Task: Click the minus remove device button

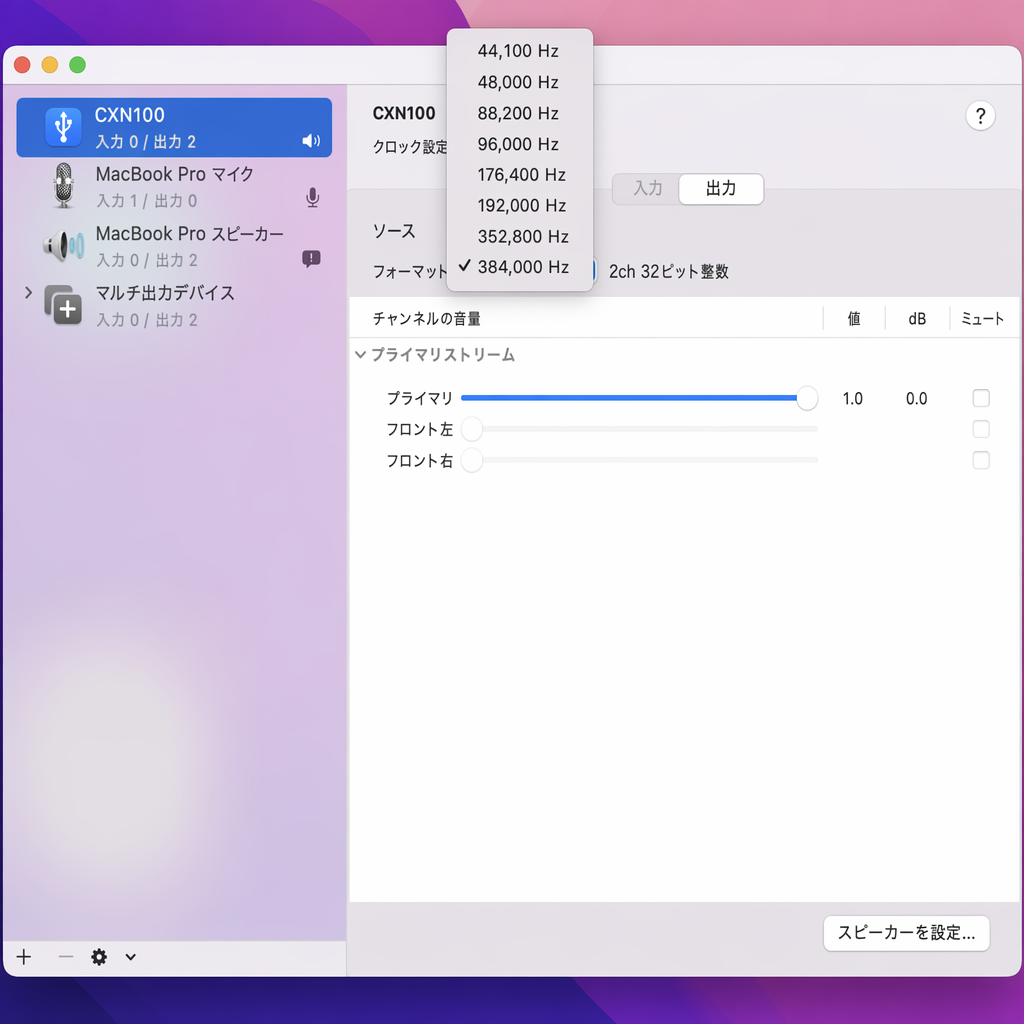Action: 65,957
